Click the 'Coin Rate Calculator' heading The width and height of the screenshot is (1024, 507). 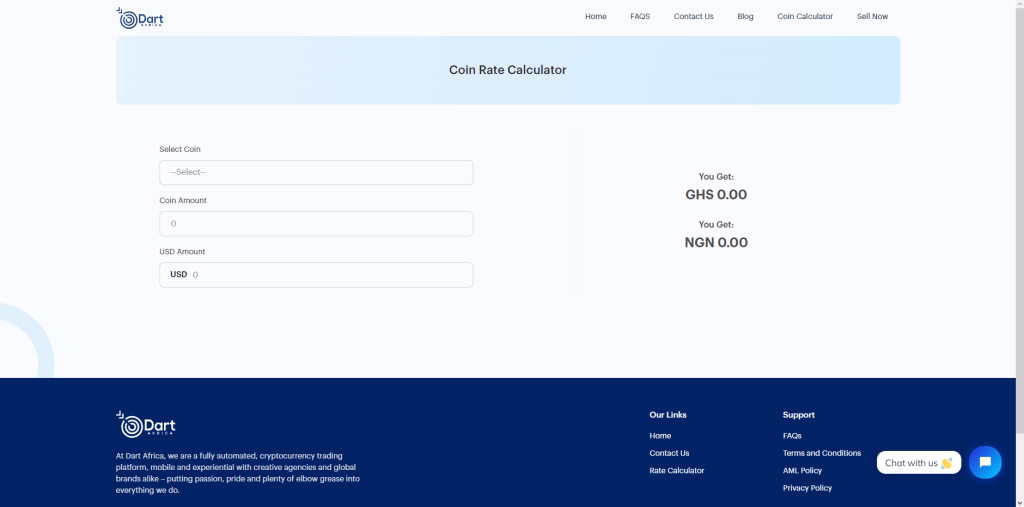(507, 70)
